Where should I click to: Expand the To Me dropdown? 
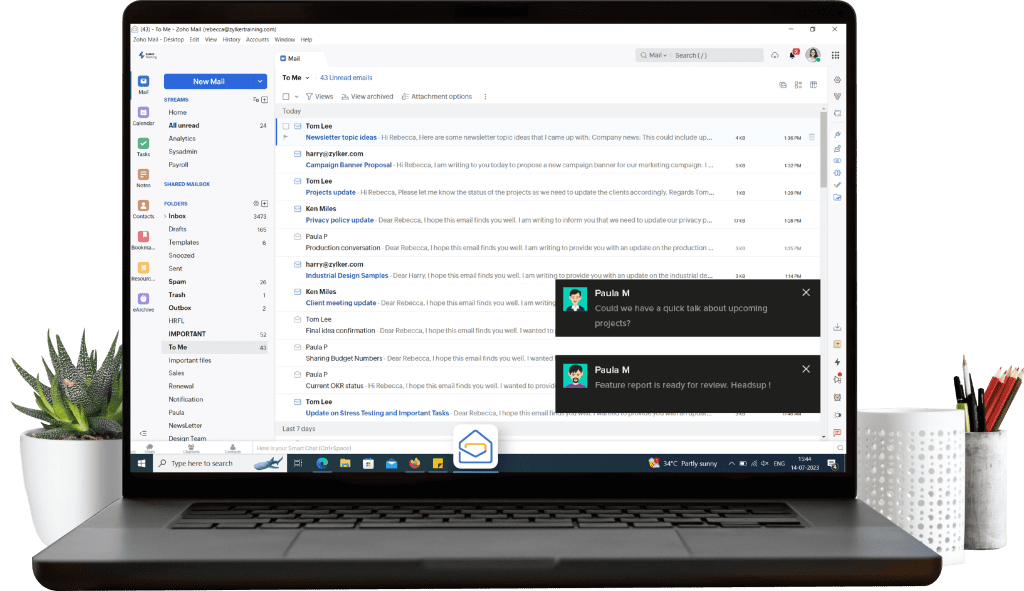[308, 76]
